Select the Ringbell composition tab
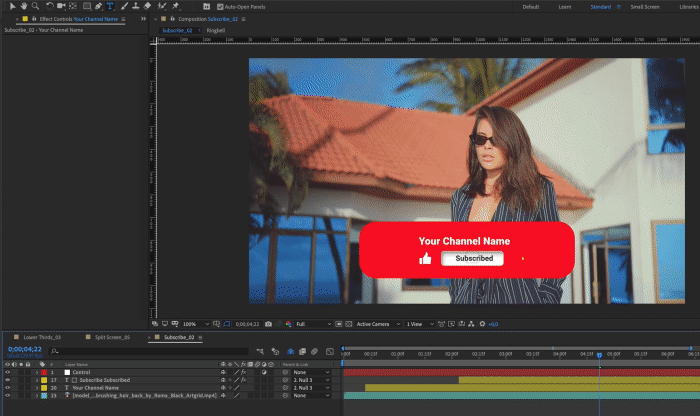The height and width of the screenshot is (416, 700). 216,30
